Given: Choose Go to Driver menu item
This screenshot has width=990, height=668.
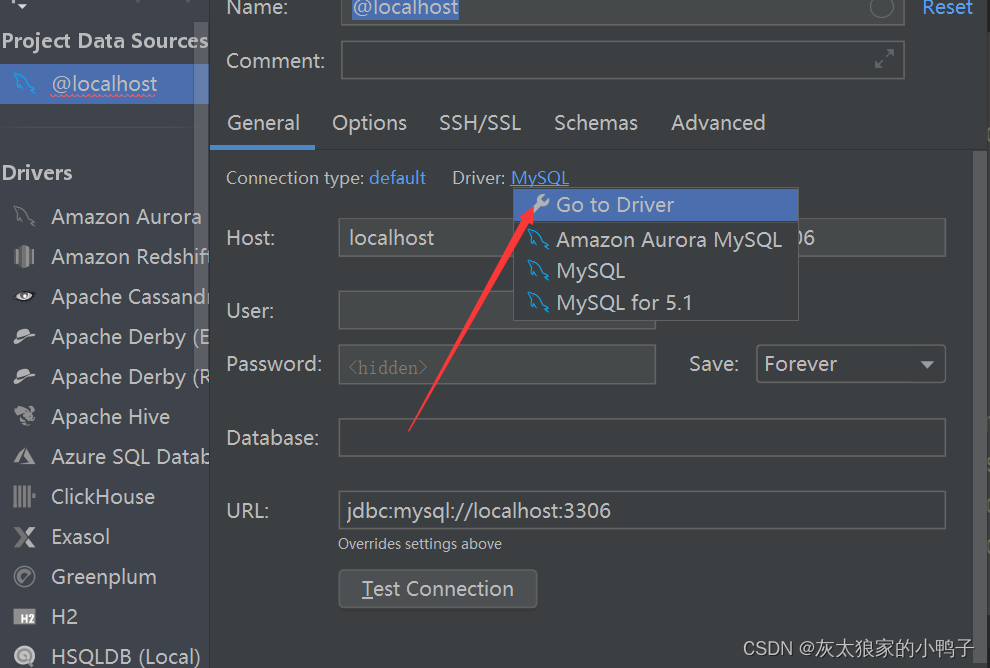Looking at the screenshot, I should click(656, 205).
